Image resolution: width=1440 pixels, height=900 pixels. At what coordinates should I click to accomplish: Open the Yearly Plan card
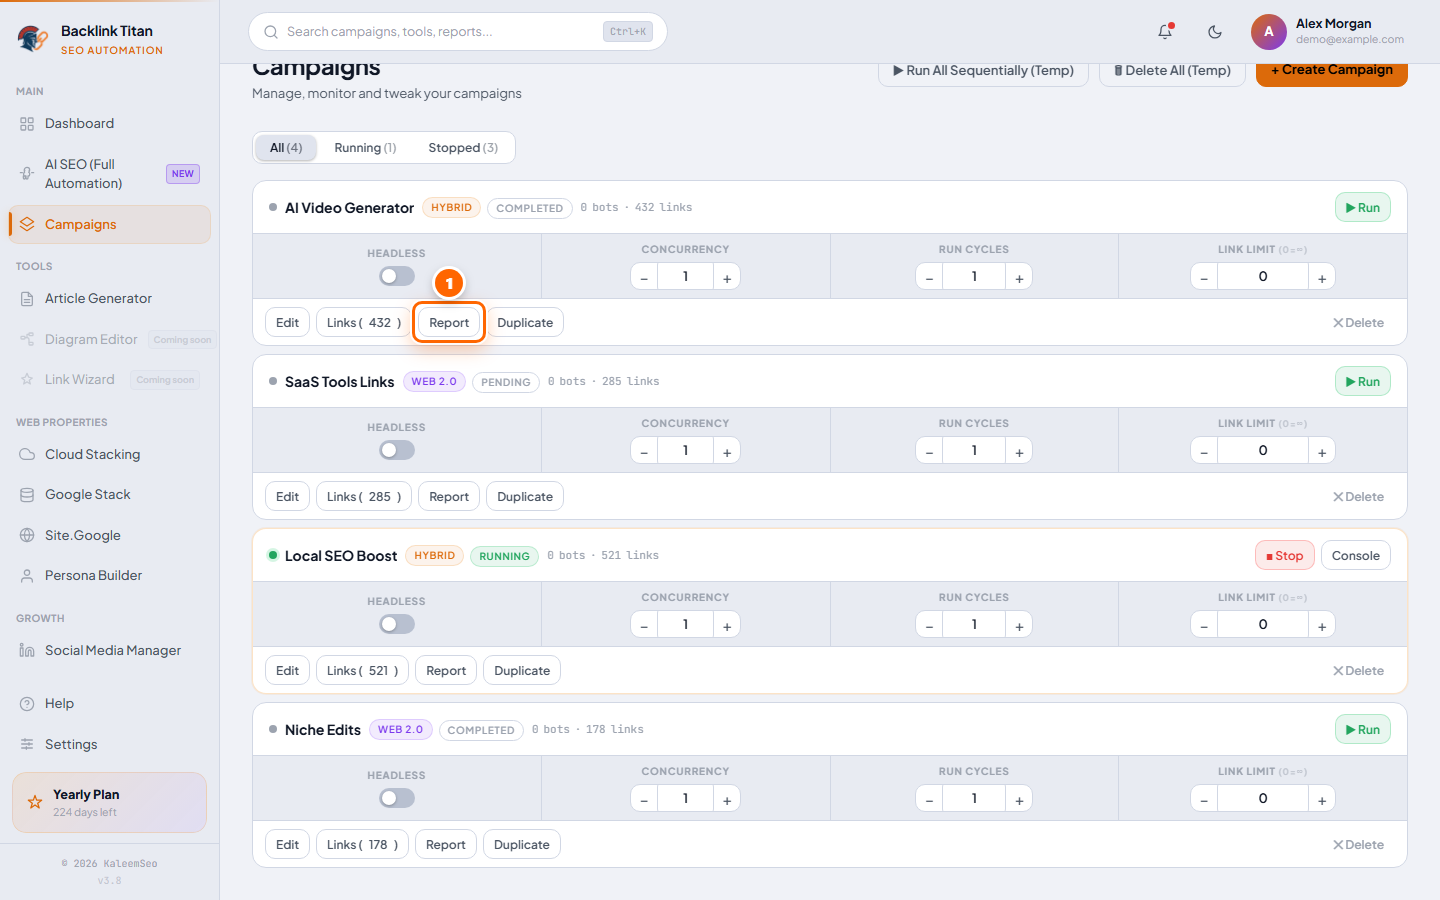click(x=110, y=802)
